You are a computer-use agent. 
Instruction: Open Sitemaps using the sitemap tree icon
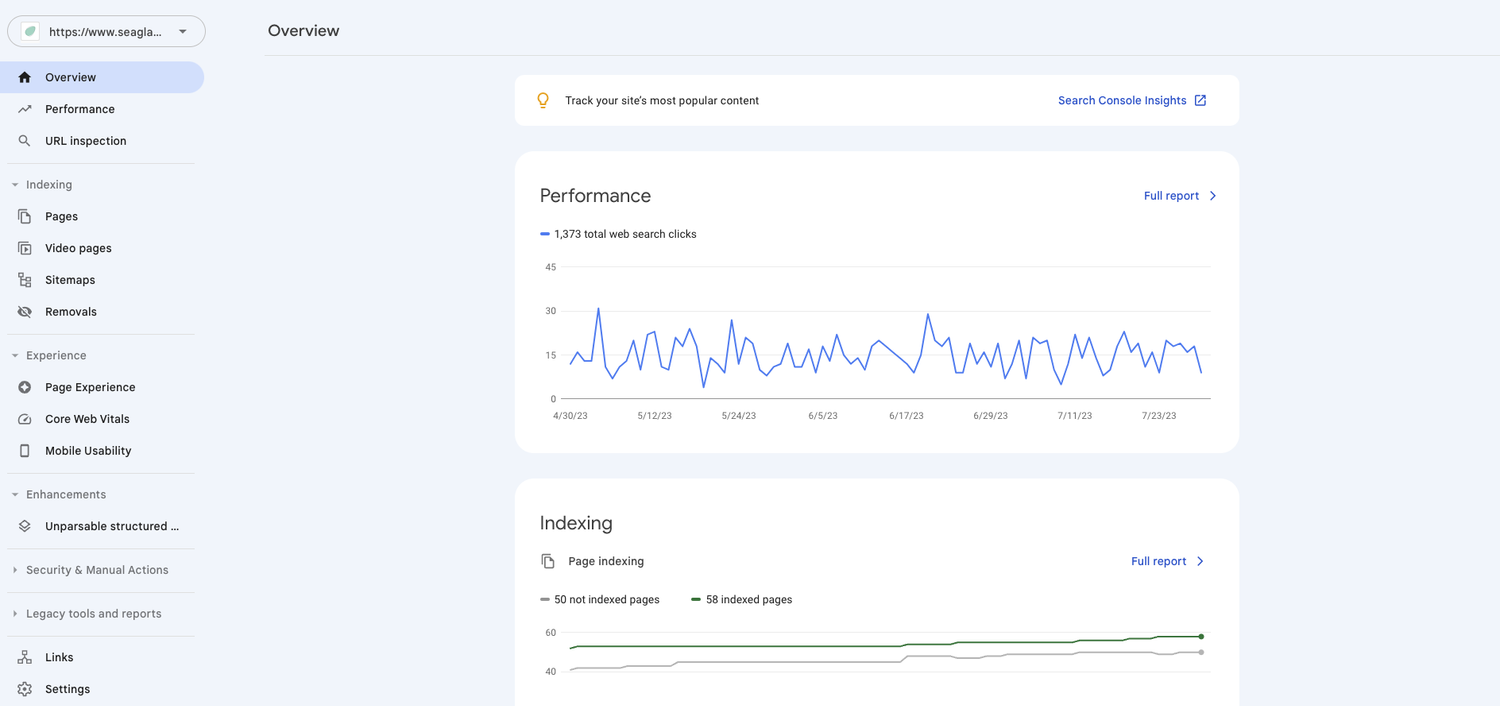tap(23, 280)
